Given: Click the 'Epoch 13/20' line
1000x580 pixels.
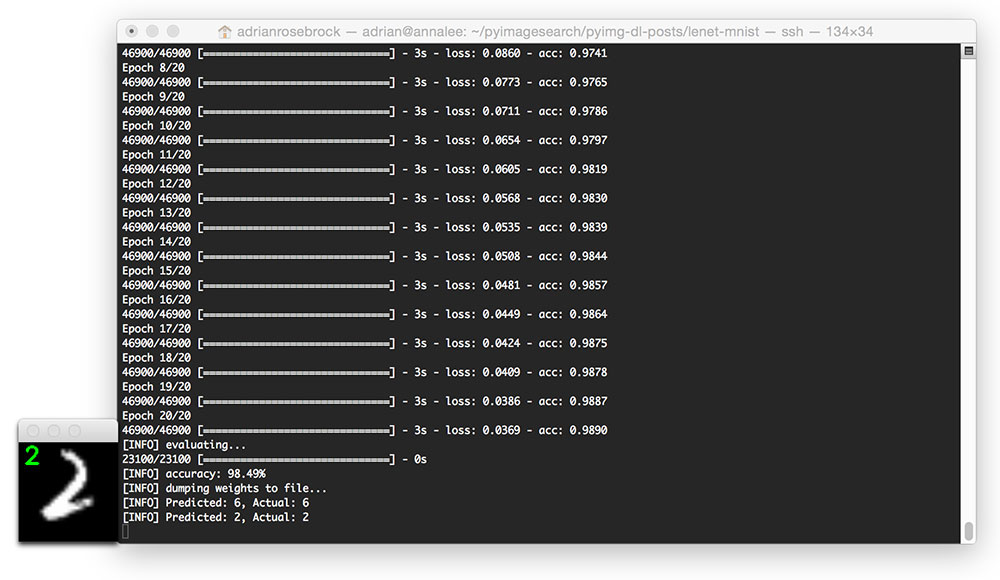Looking at the screenshot, I should (156, 212).
